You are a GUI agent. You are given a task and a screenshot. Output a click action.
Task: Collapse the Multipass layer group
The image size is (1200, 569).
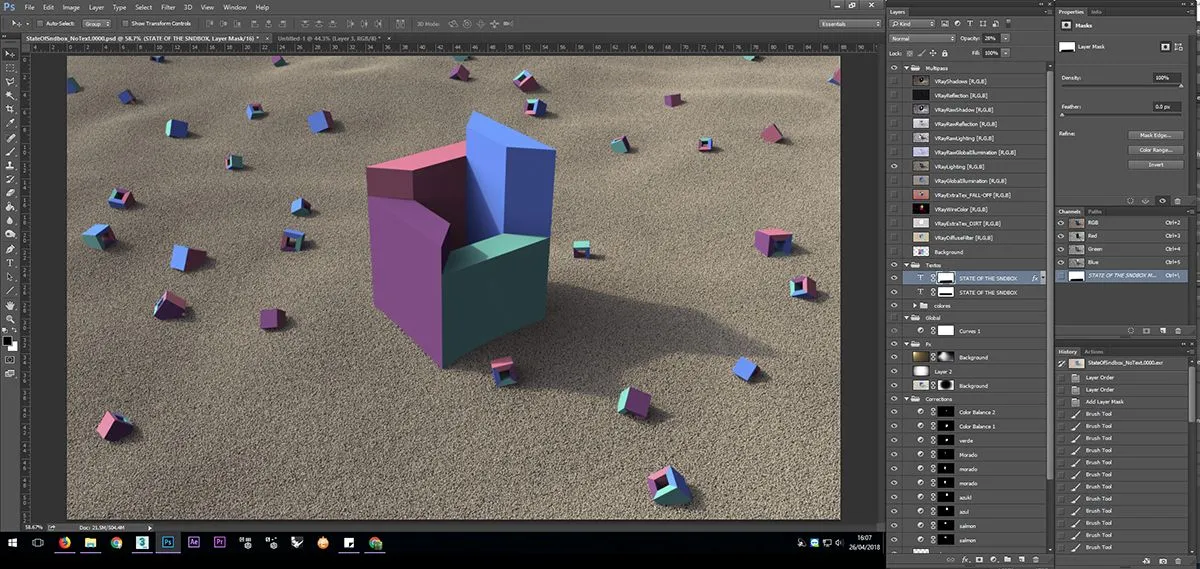point(907,67)
